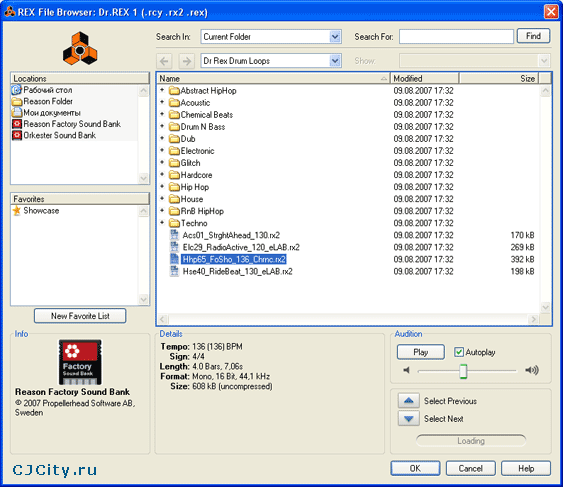The width and height of the screenshot is (563, 487).
Task: Click the Electronic folder icon
Action: click(174, 151)
